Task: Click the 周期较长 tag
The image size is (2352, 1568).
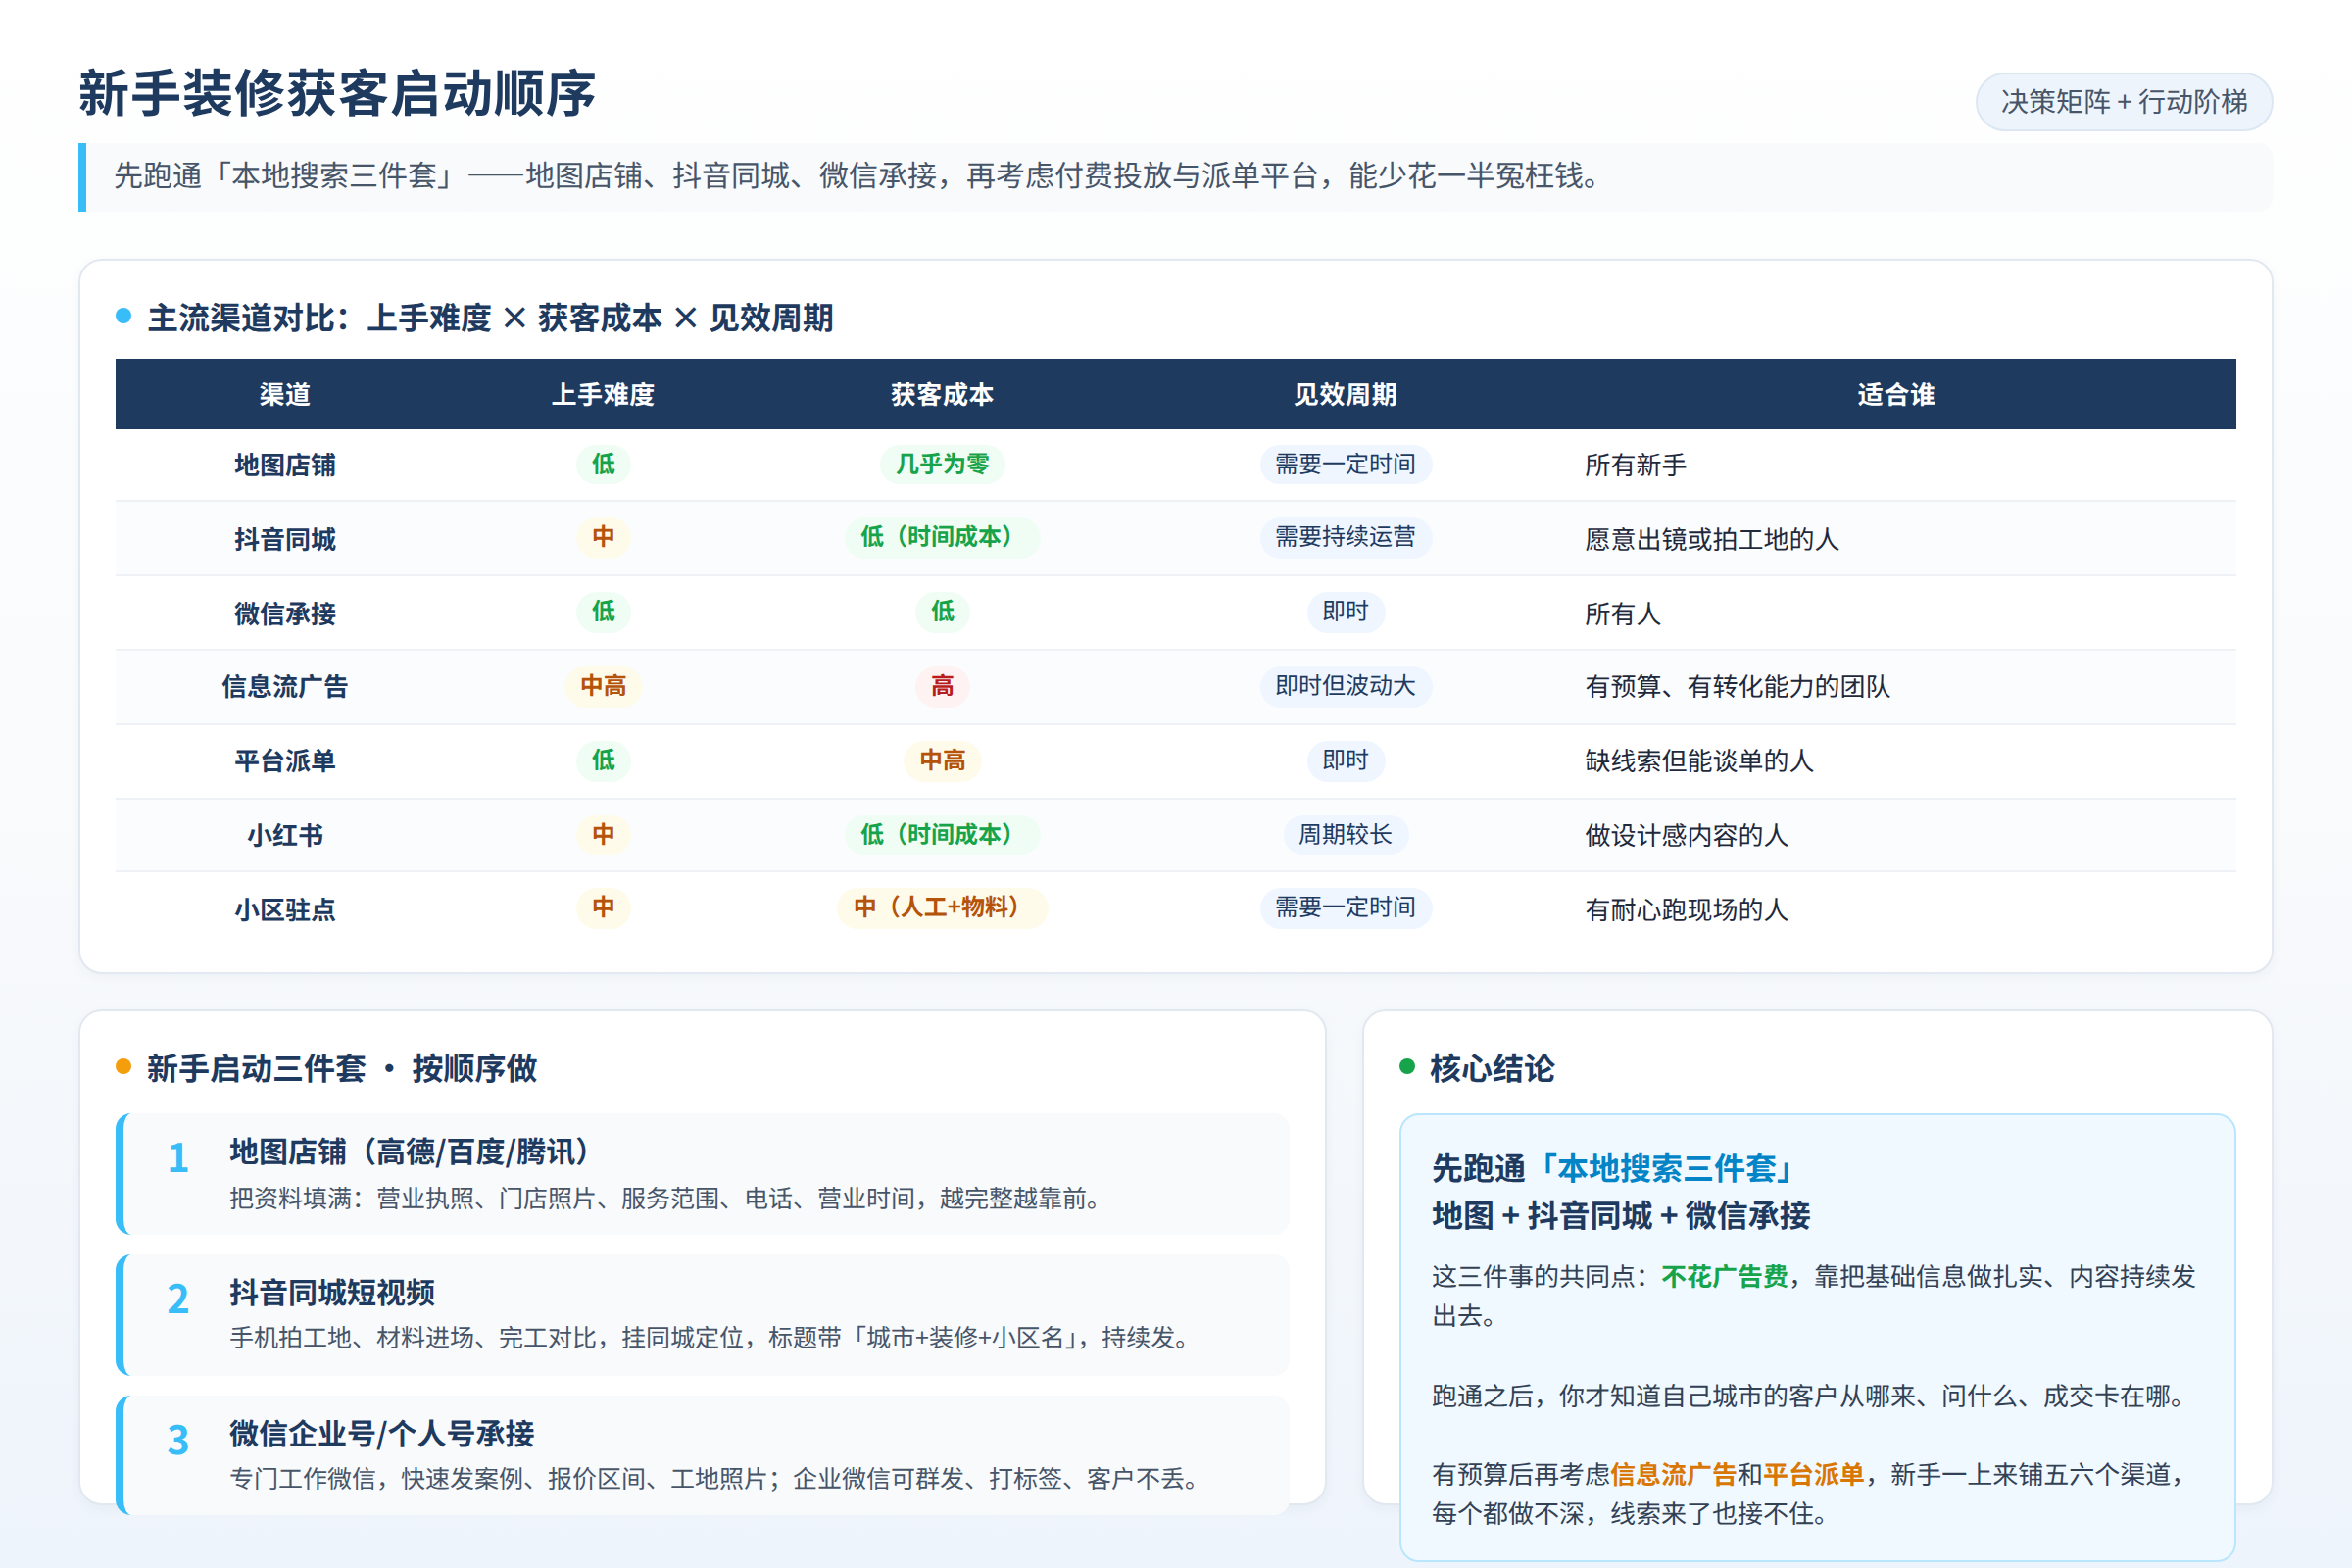Action: [x=1345, y=834]
